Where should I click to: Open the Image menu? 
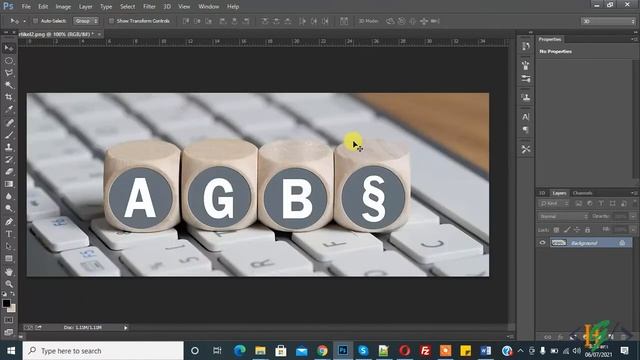pyautogui.click(x=63, y=7)
